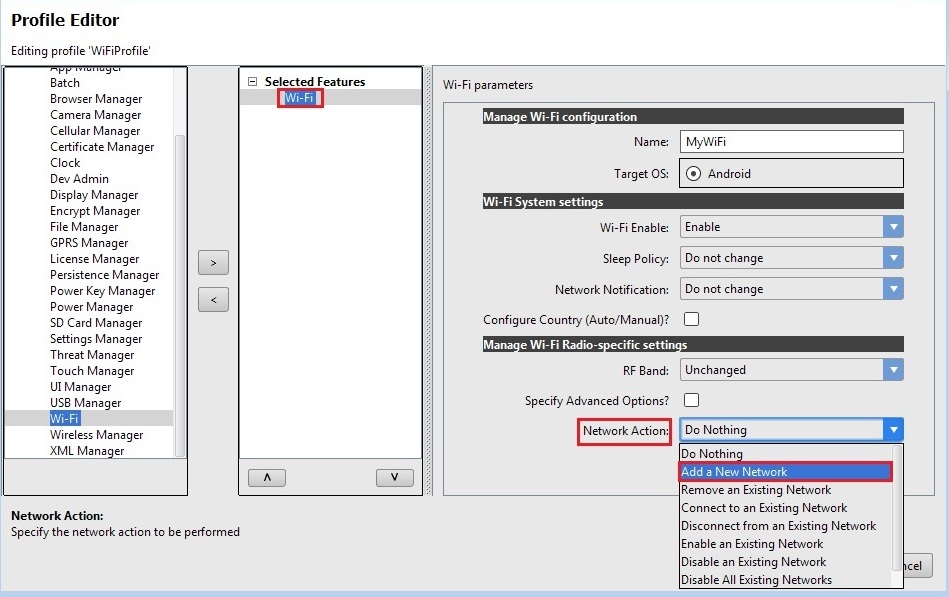Select Remove an Existing Network option
Image resolution: width=949 pixels, height=597 pixels.
(x=756, y=490)
